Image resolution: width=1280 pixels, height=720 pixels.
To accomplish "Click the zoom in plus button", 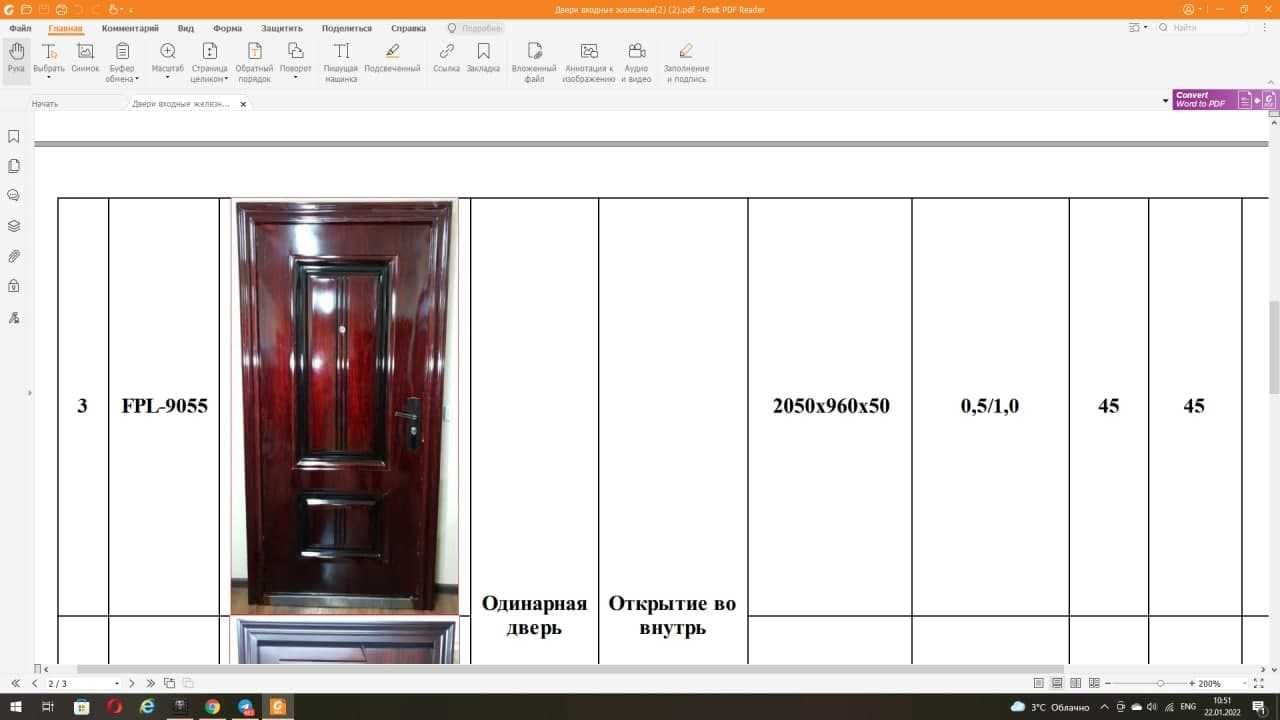I will click(1192, 683).
